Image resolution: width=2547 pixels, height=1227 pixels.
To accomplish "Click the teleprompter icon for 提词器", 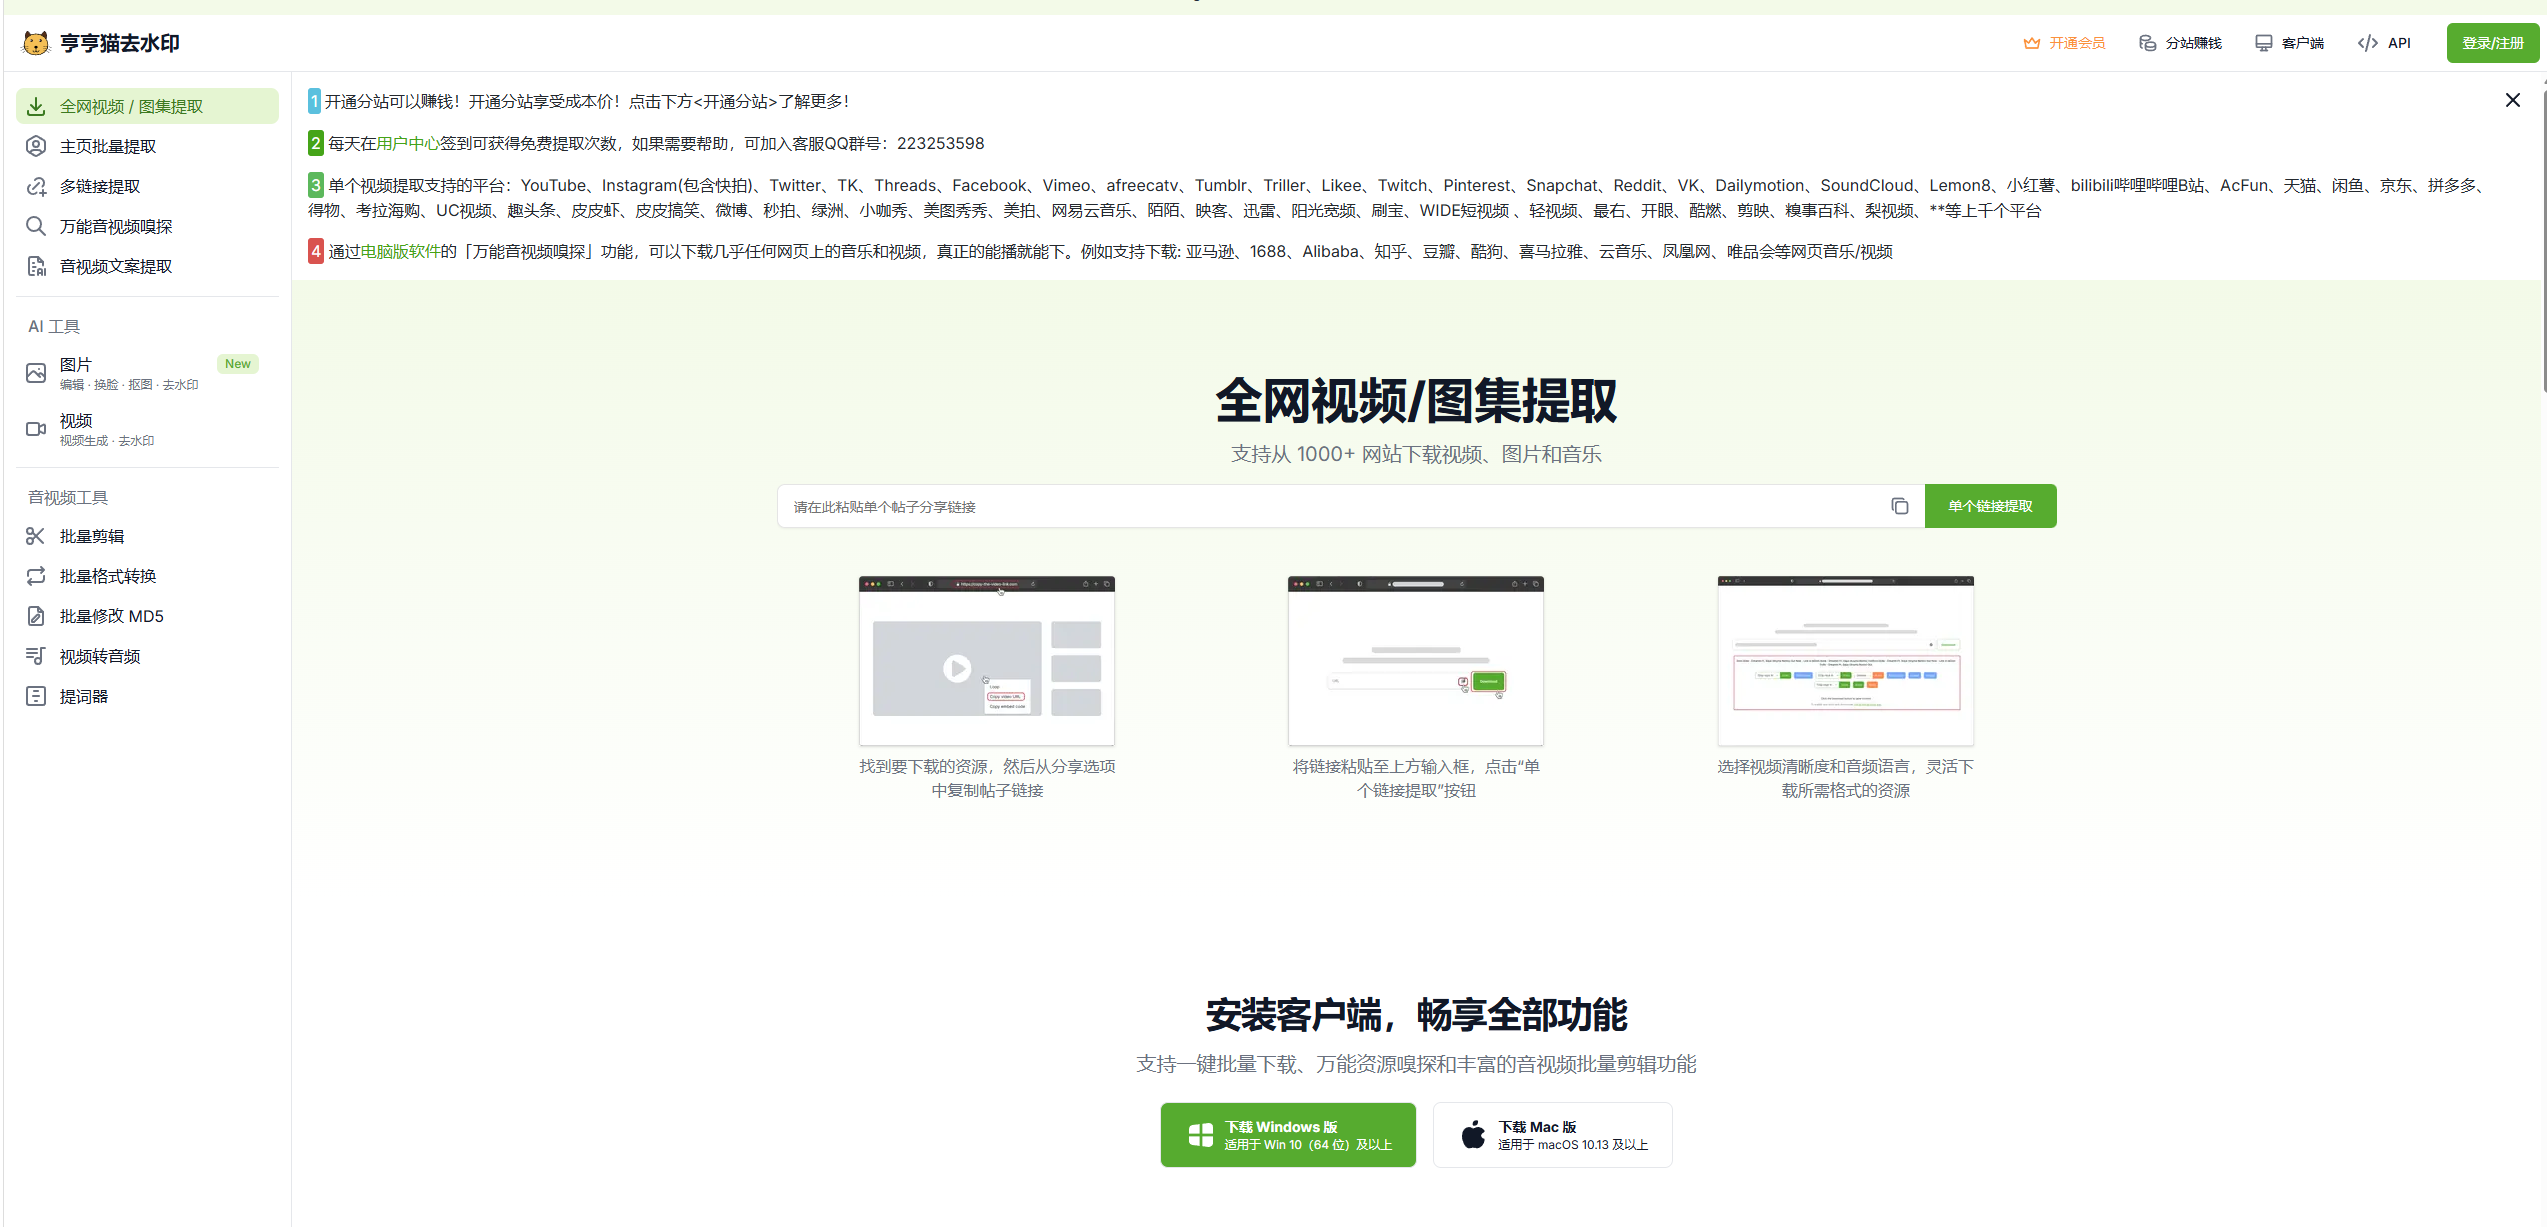I will coord(36,696).
